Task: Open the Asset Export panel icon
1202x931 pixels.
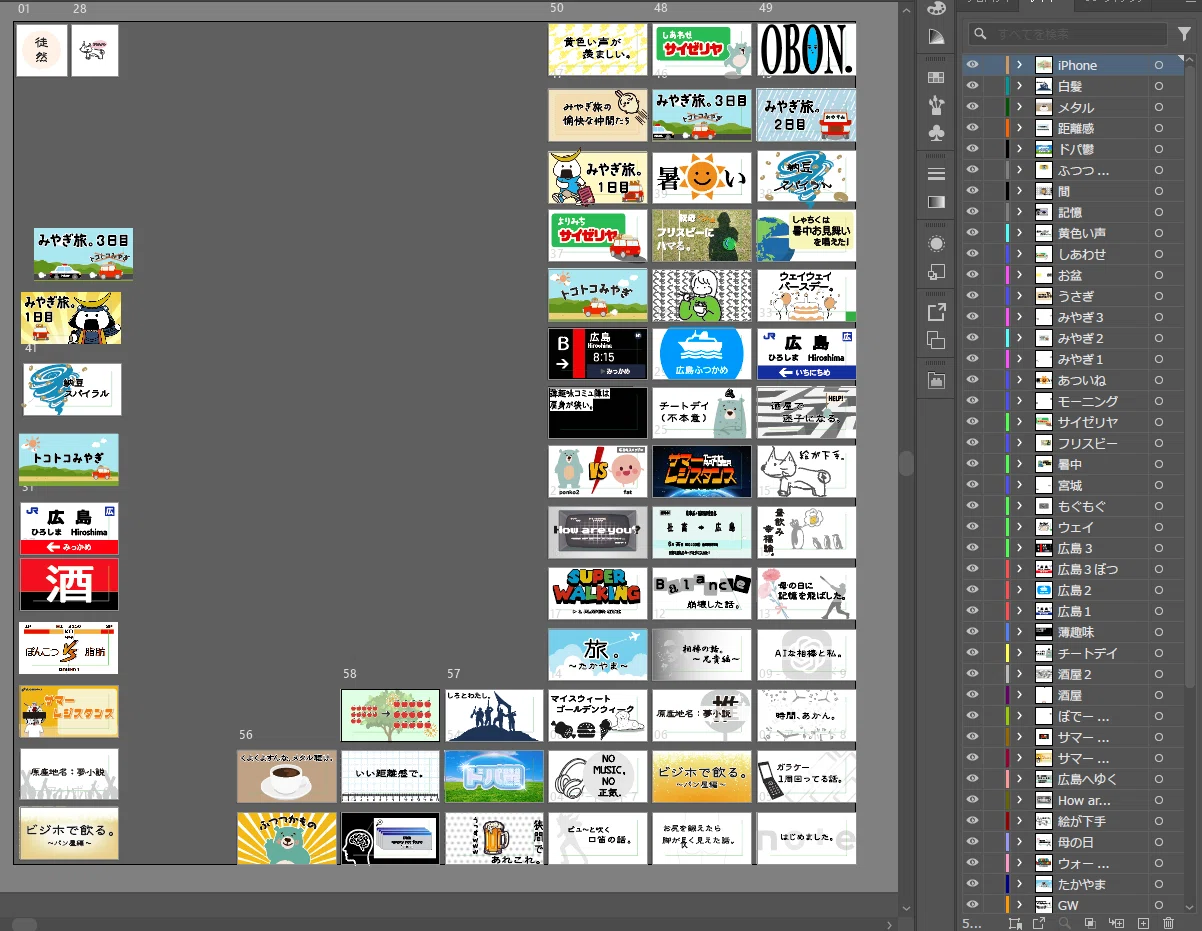Action: (936, 312)
